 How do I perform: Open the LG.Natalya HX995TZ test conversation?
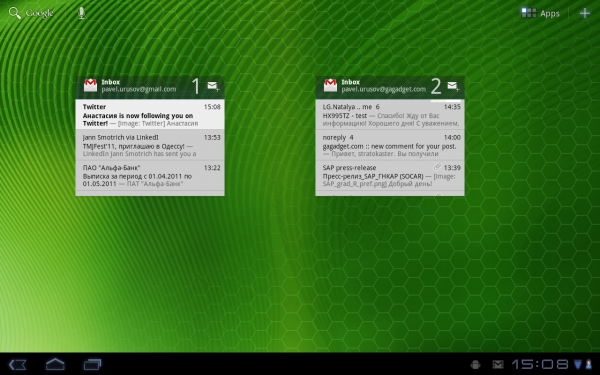point(390,114)
